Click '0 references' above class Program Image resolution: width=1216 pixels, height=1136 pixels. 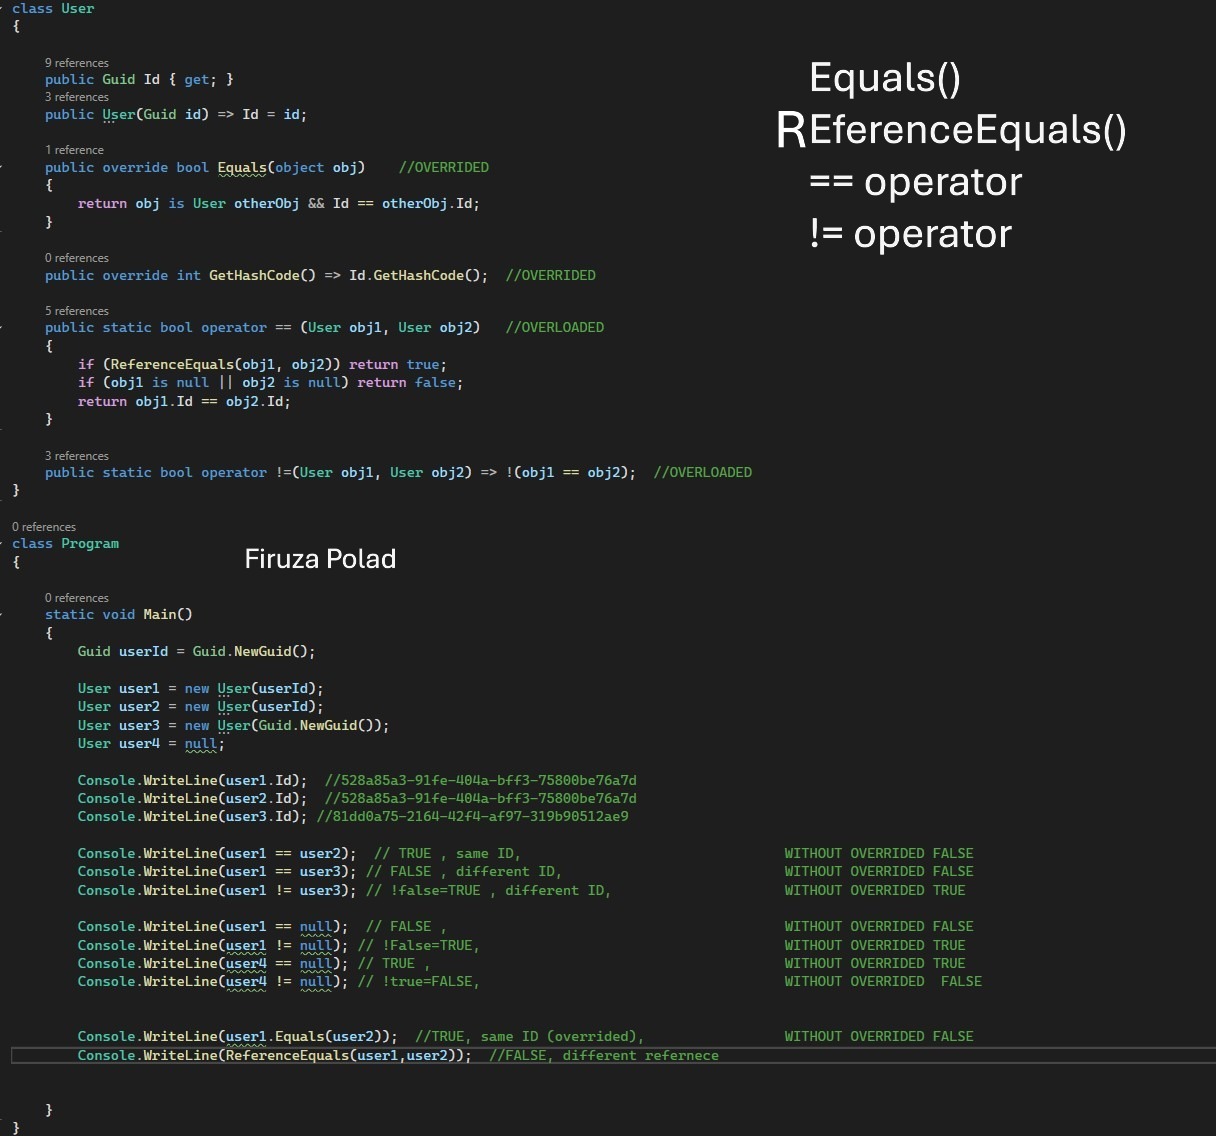pyautogui.click(x=44, y=526)
